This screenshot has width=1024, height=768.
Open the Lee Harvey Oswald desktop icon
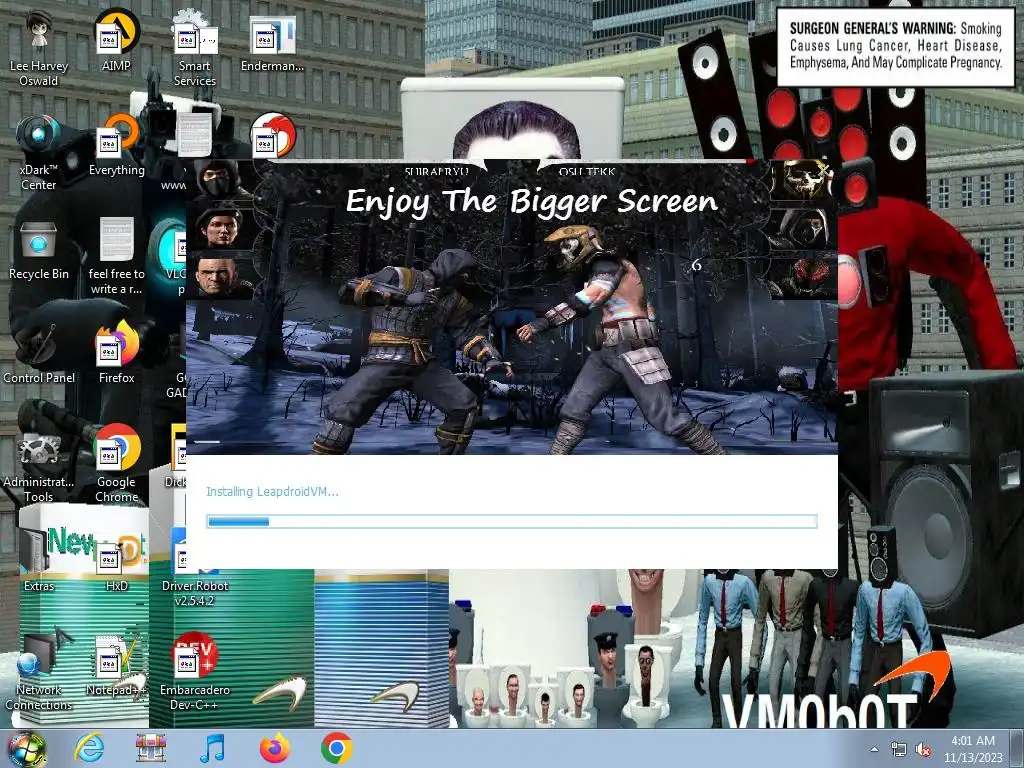click(x=39, y=49)
